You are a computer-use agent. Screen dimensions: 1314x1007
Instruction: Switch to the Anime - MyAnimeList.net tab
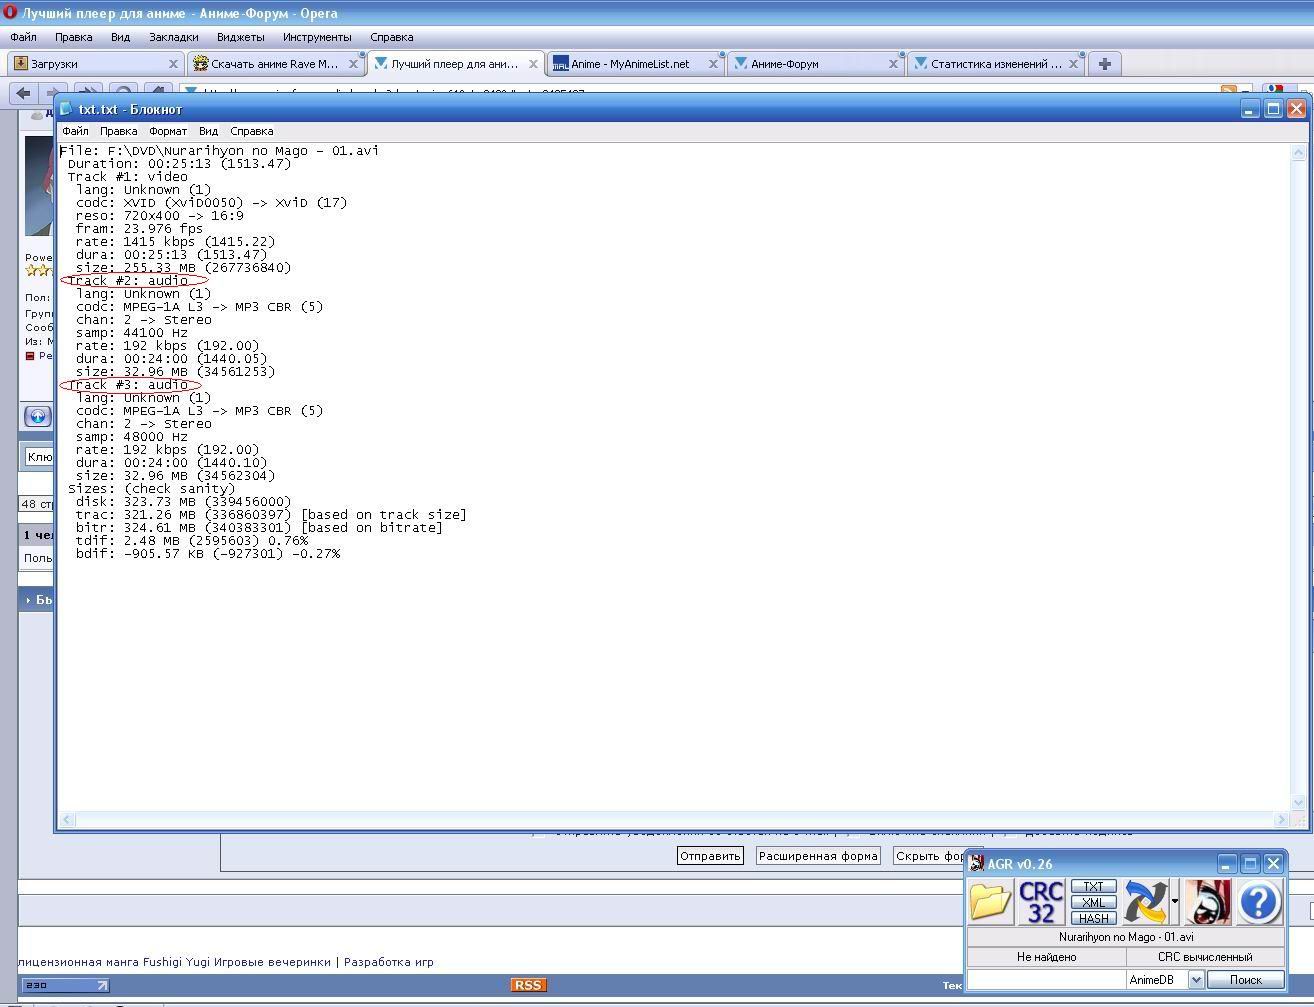point(630,64)
